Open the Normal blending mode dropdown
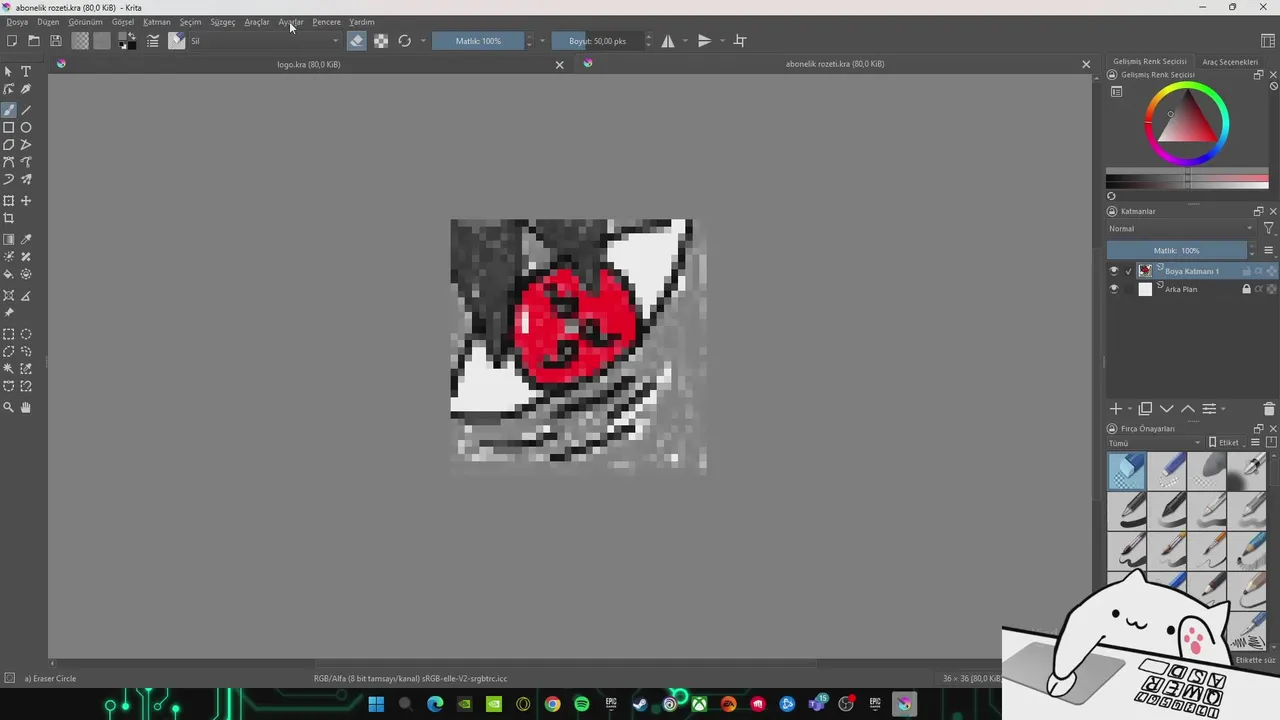 tap(1181, 229)
